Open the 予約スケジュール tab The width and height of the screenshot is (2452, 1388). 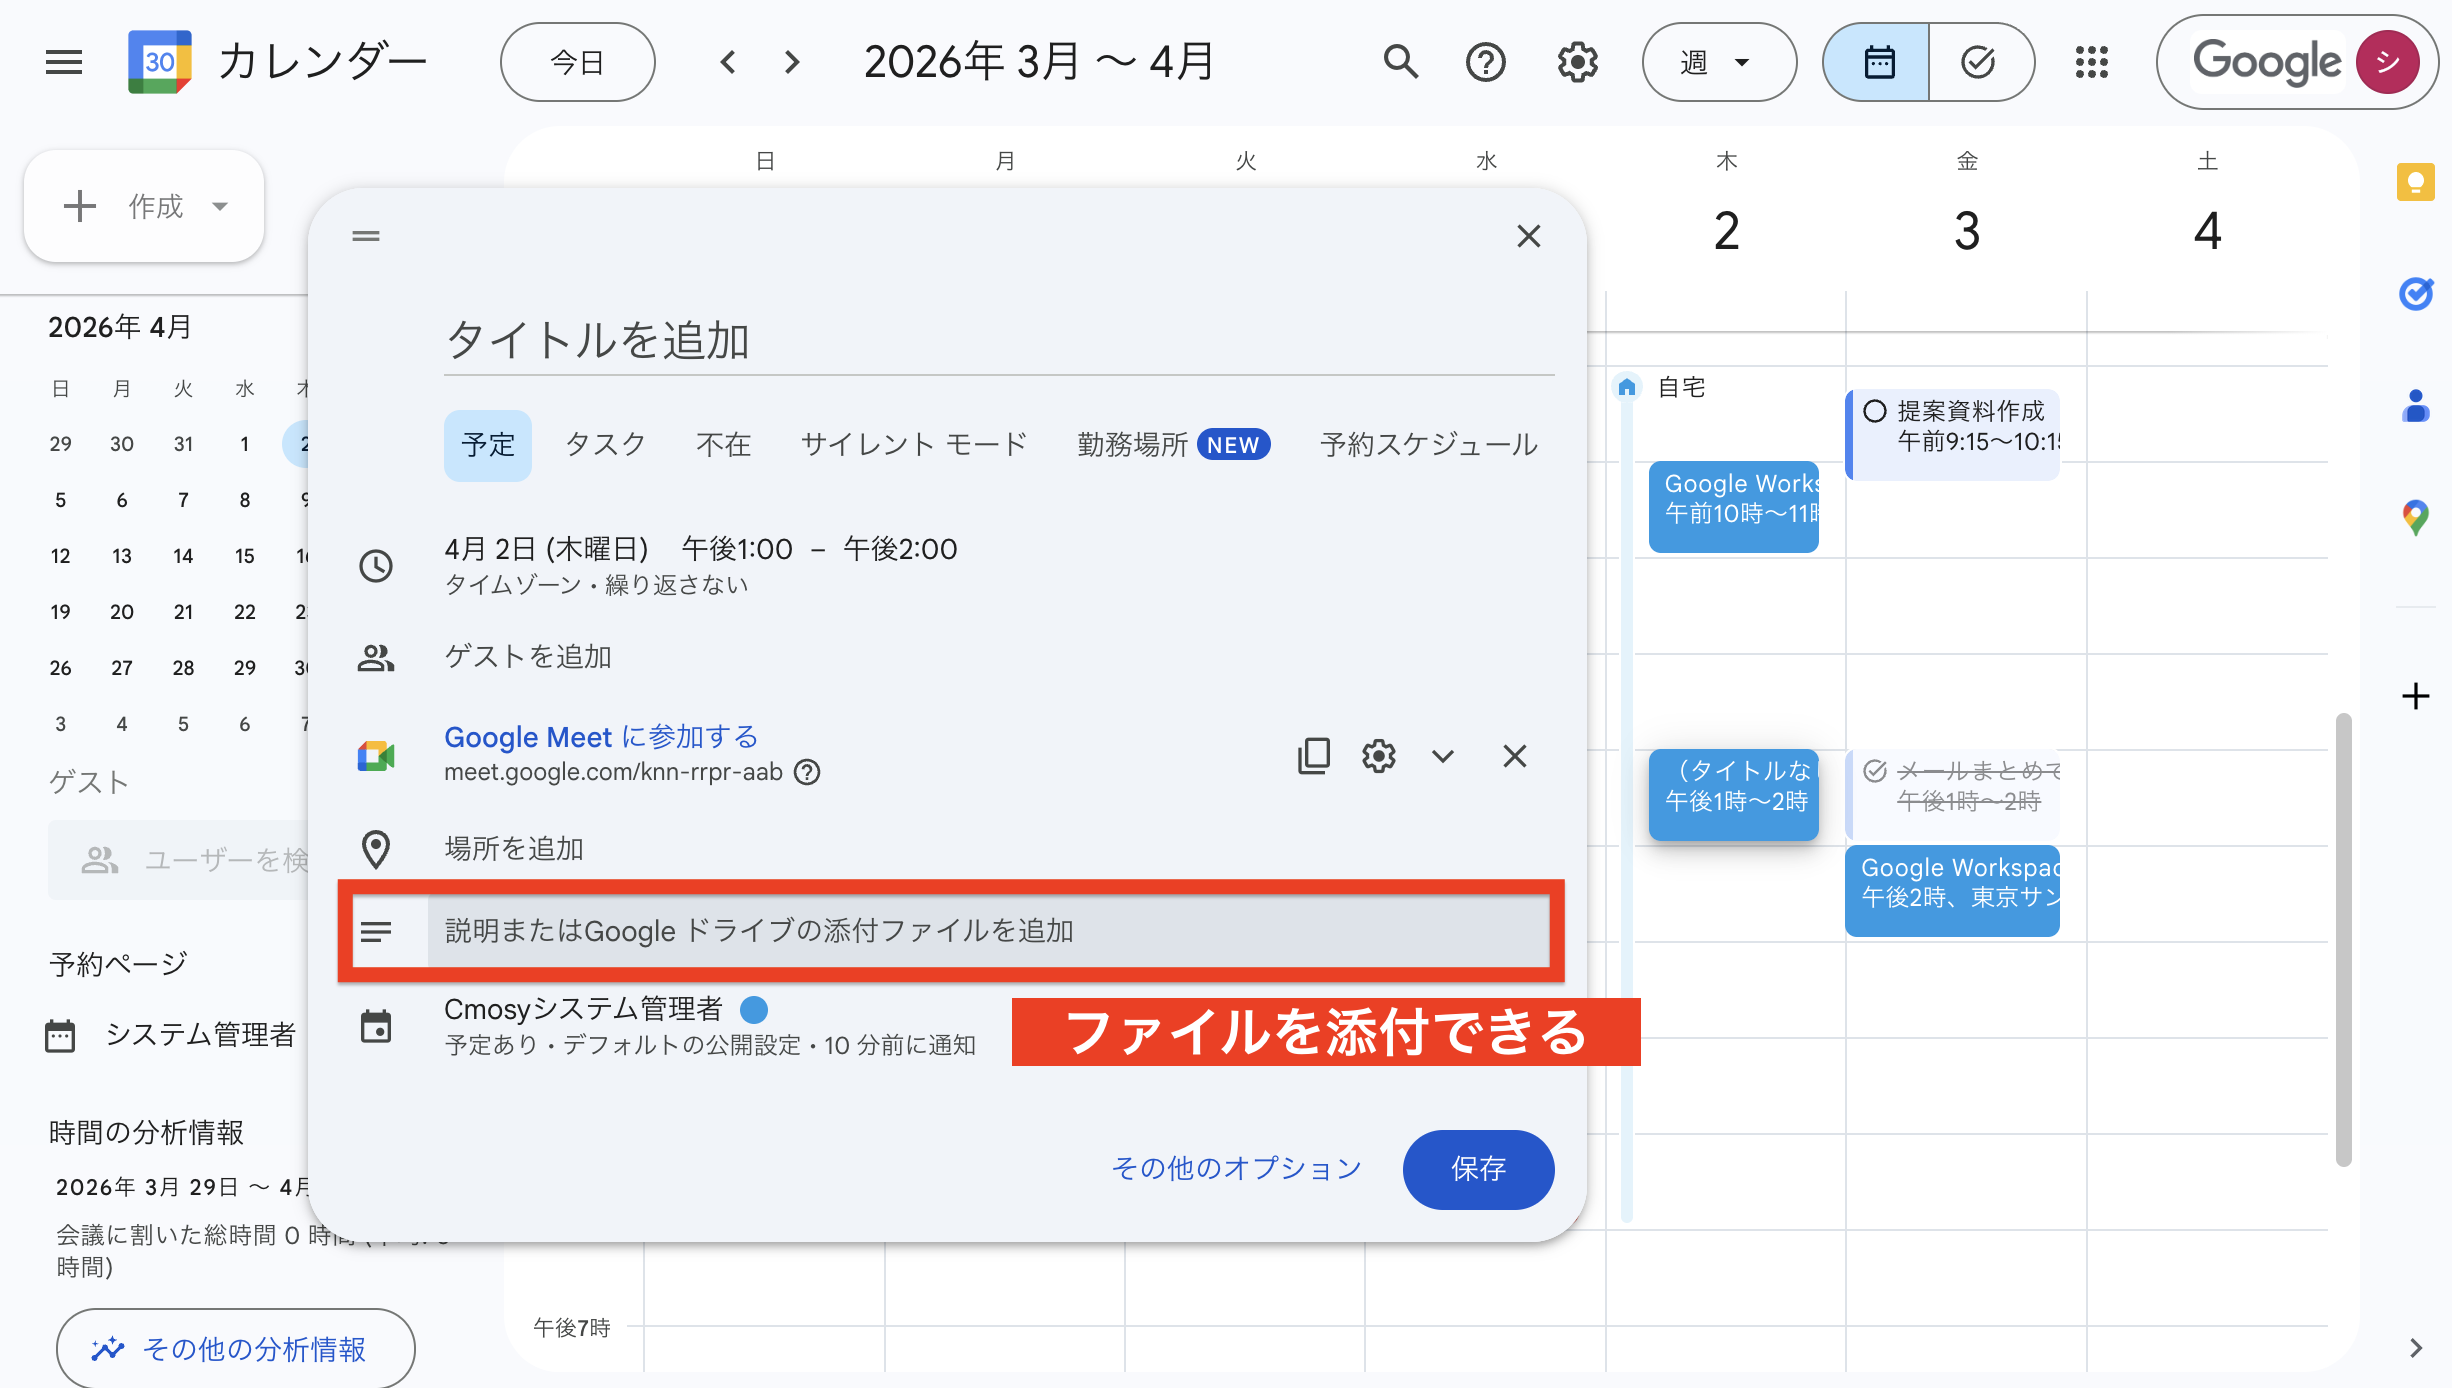(1428, 445)
